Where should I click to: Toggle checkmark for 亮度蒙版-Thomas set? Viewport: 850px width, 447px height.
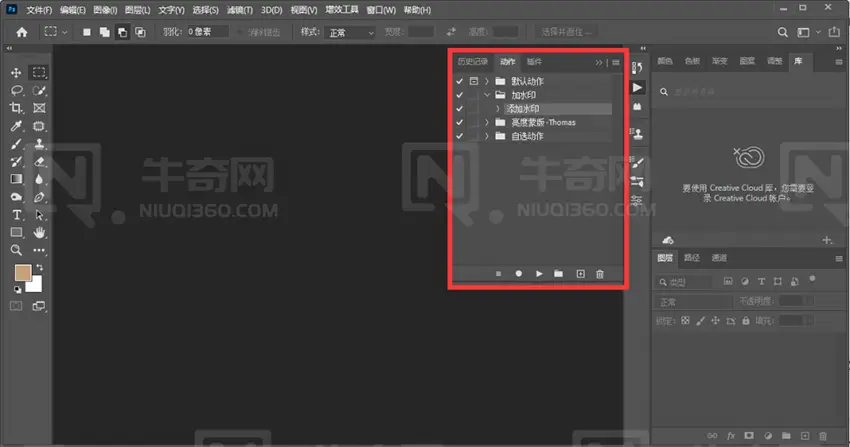pyautogui.click(x=460, y=122)
